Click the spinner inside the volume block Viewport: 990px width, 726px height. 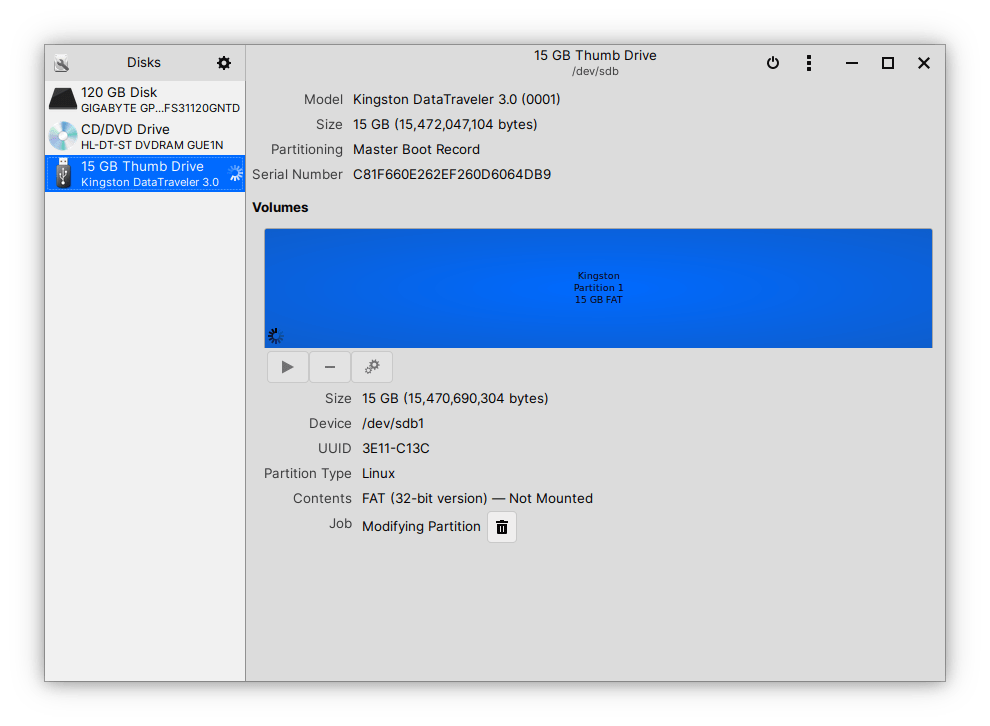point(275,336)
